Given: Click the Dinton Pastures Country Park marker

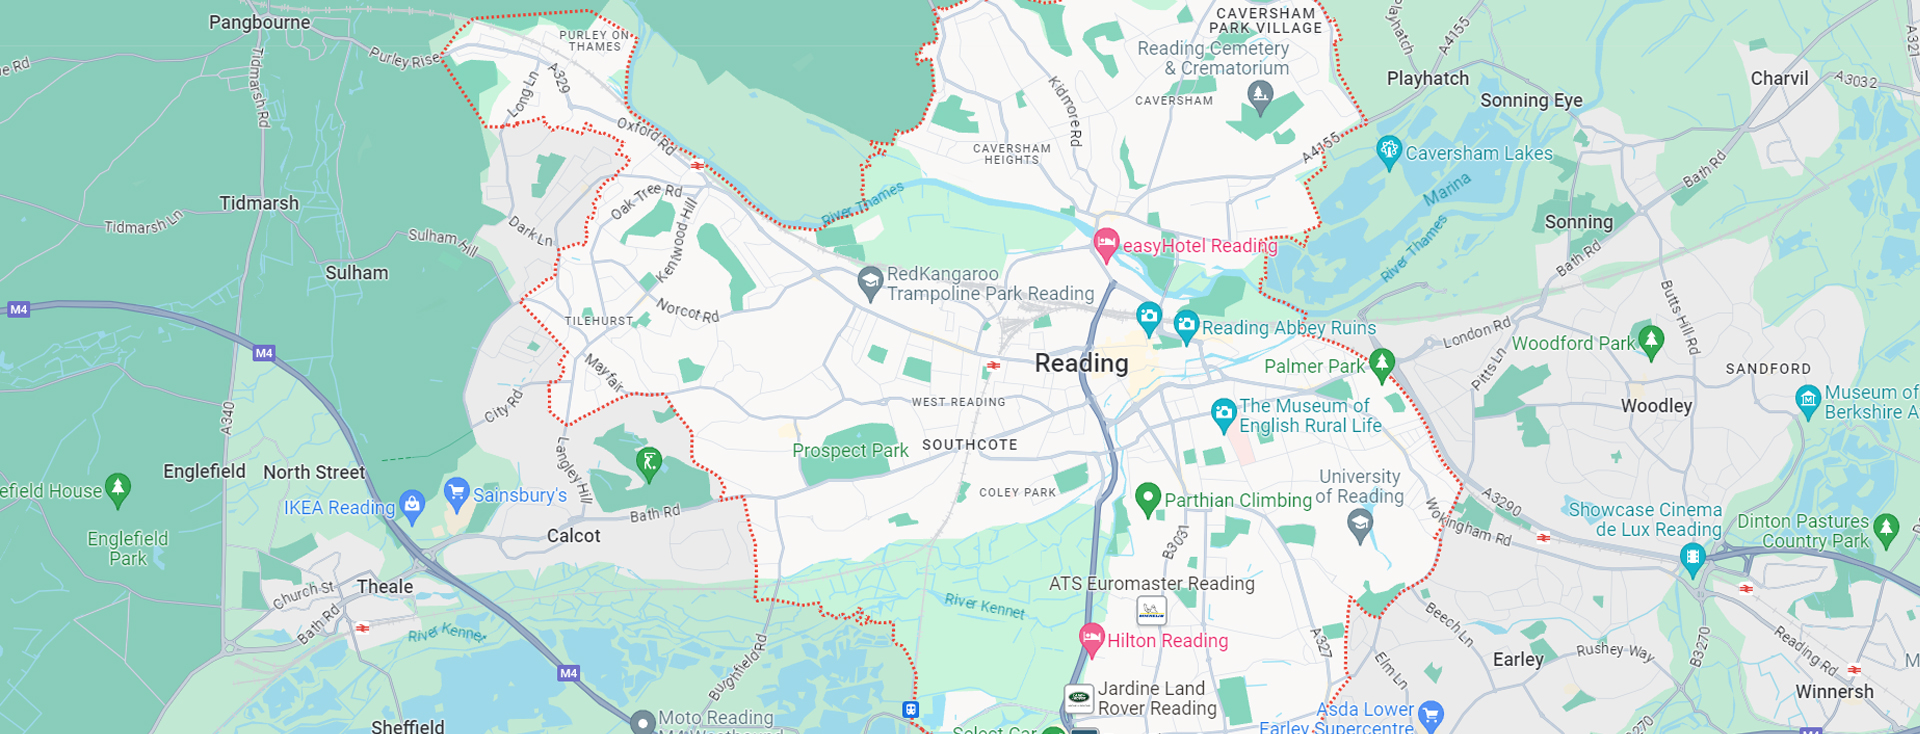Looking at the screenshot, I should (x=1886, y=529).
